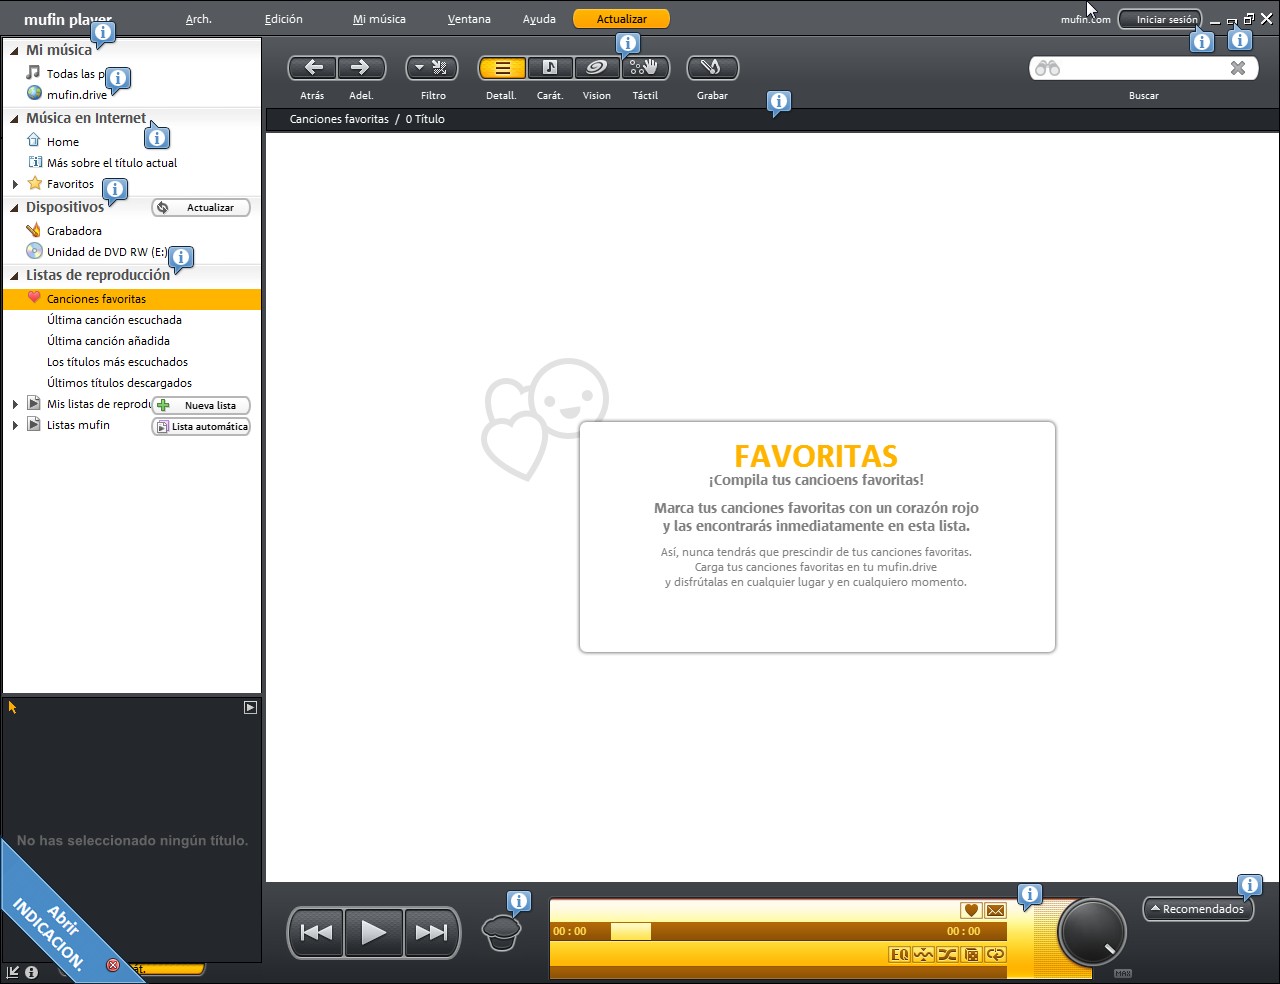Click the orange Actualizar menu button
Viewport: 1280px width, 984px height.
click(x=622, y=19)
